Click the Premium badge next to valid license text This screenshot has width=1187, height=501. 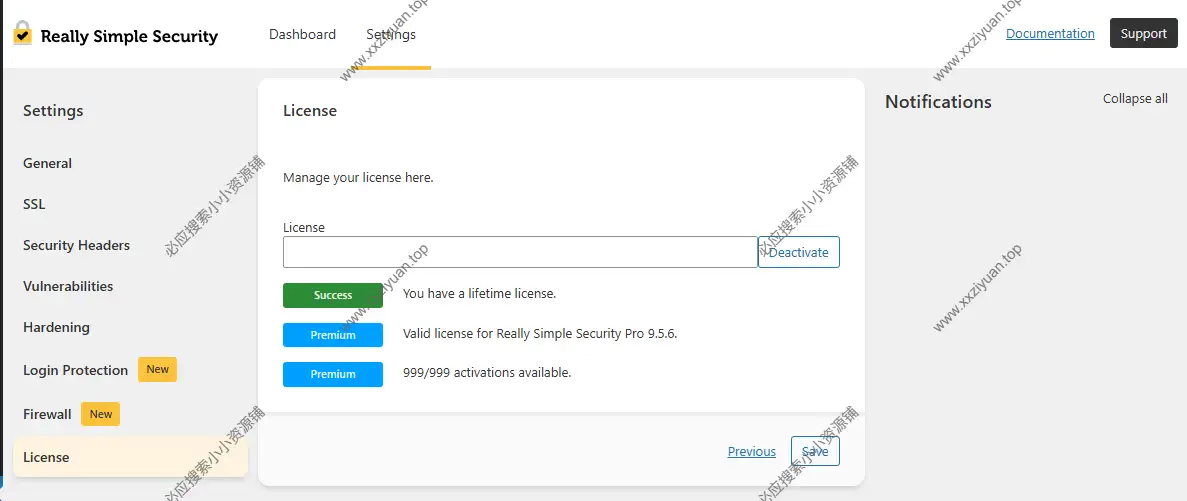point(332,335)
